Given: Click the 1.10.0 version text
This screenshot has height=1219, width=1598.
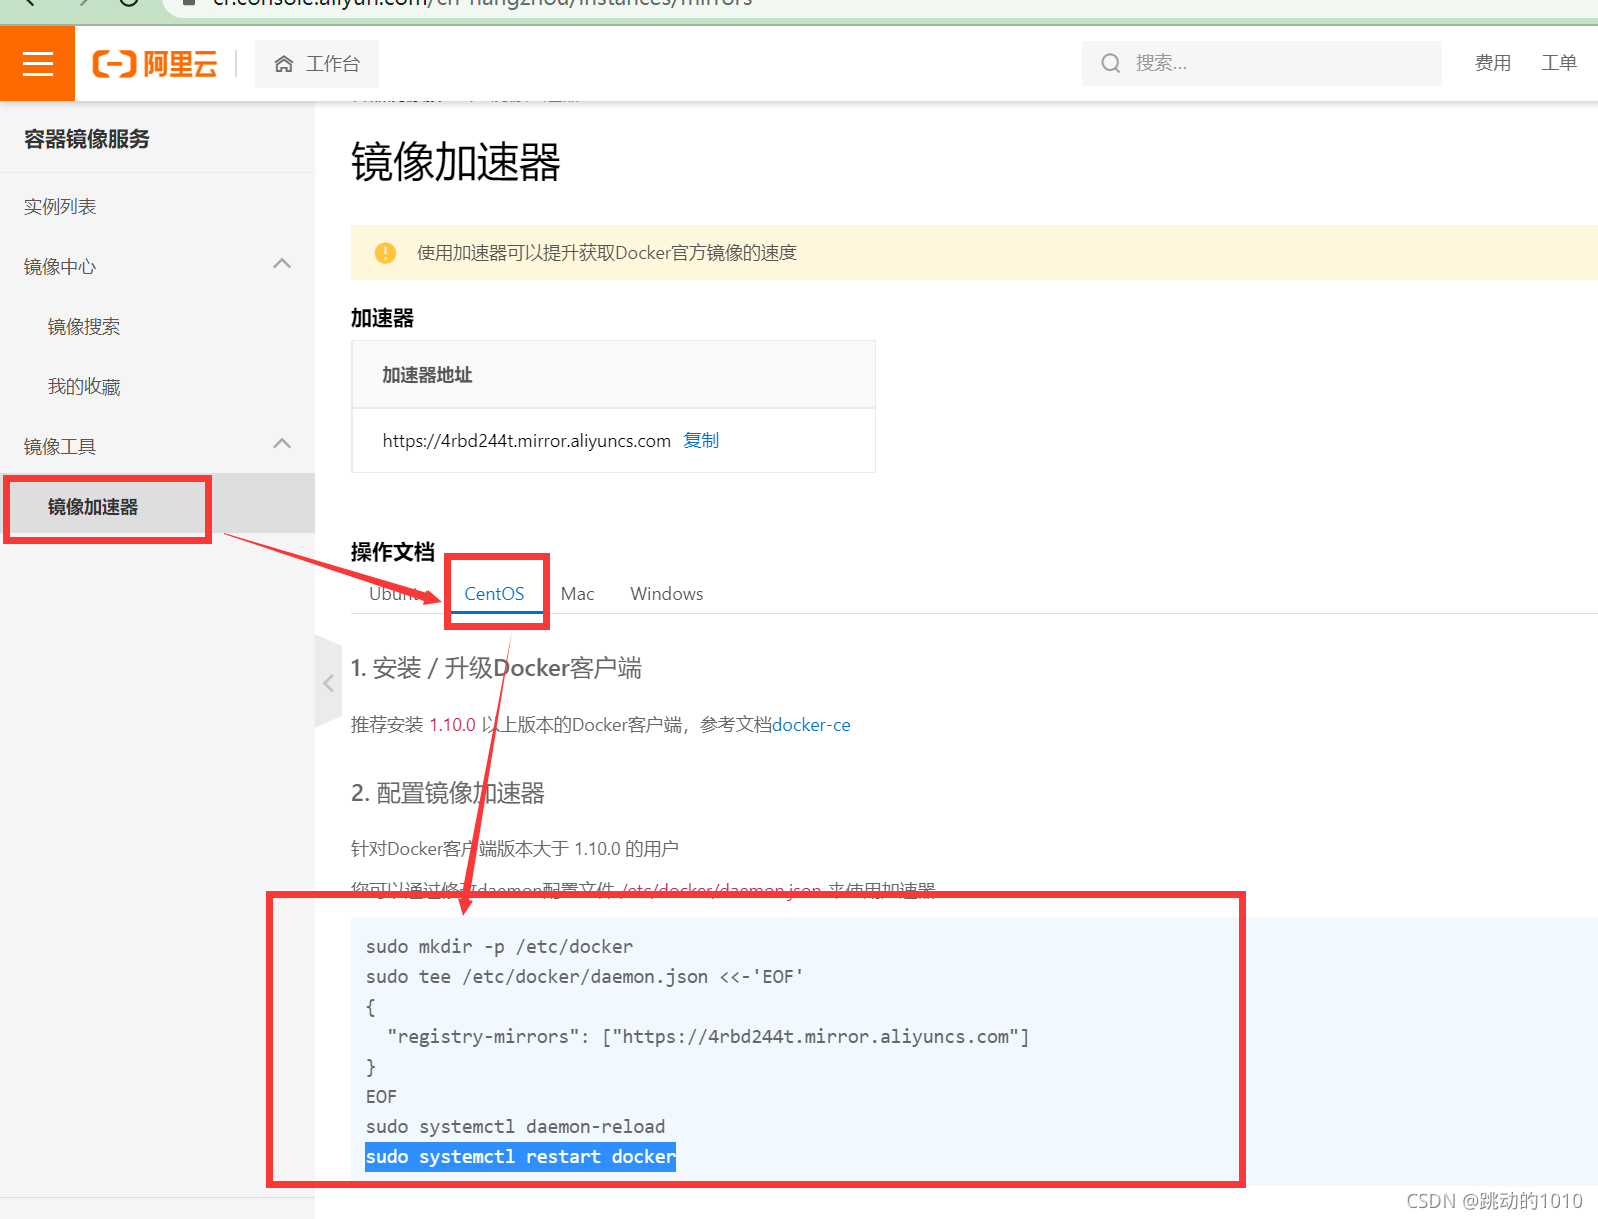Looking at the screenshot, I should (x=452, y=724).
